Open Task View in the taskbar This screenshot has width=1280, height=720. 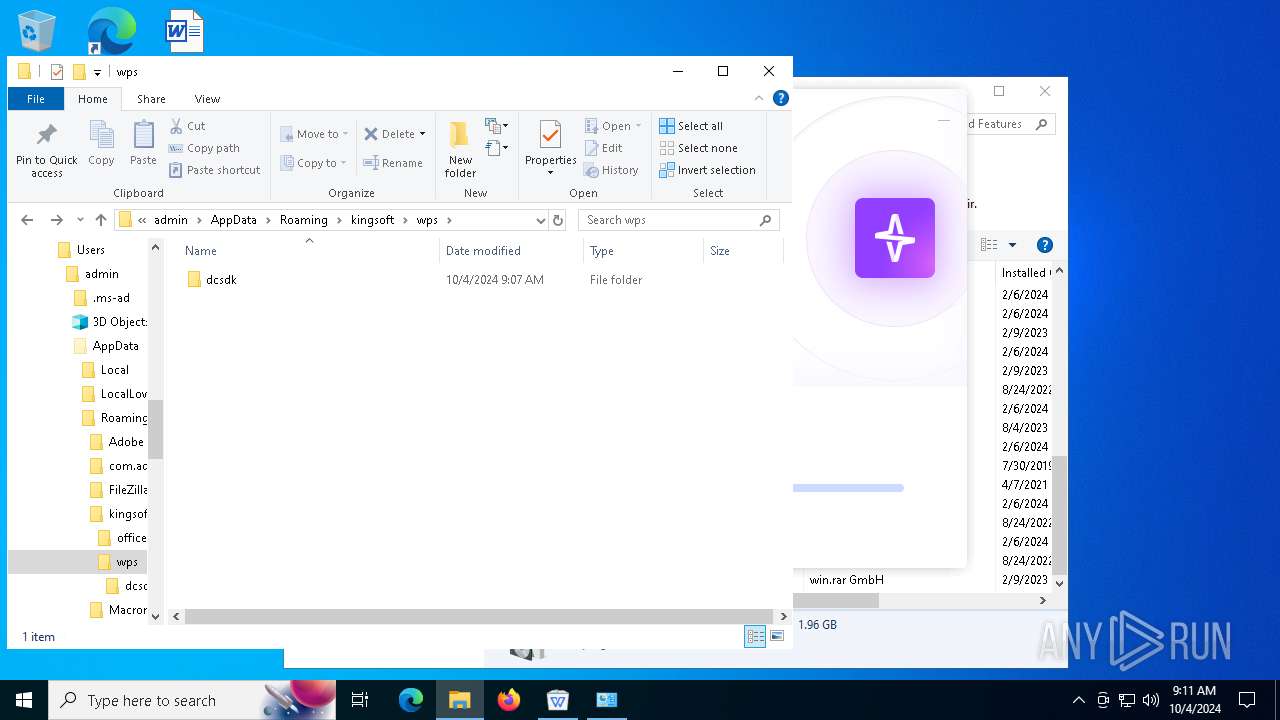pyautogui.click(x=361, y=700)
